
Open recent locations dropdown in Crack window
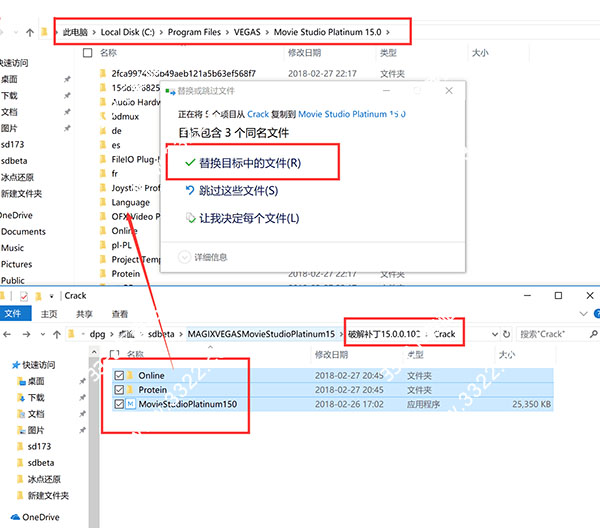click(x=42, y=334)
